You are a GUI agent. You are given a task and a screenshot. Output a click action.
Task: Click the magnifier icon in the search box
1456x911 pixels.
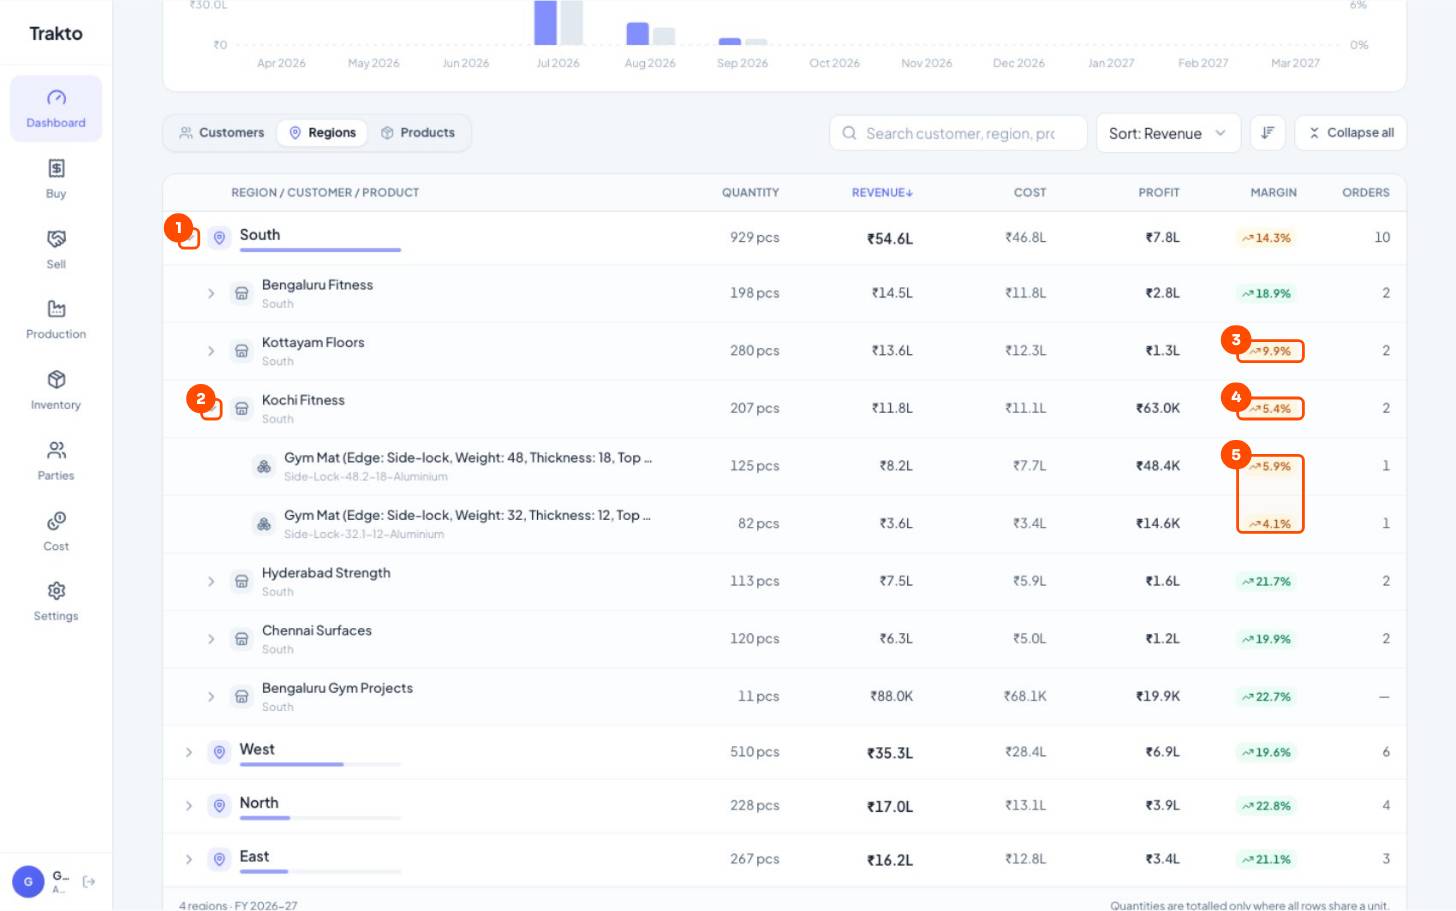coord(849,133)
